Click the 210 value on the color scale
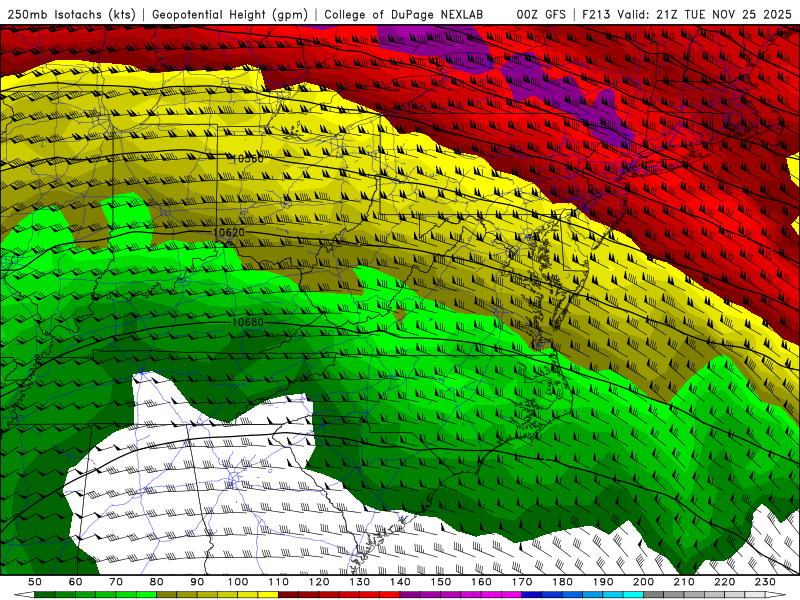The width and height of the screenshot is (800, 600). [684, 582]
